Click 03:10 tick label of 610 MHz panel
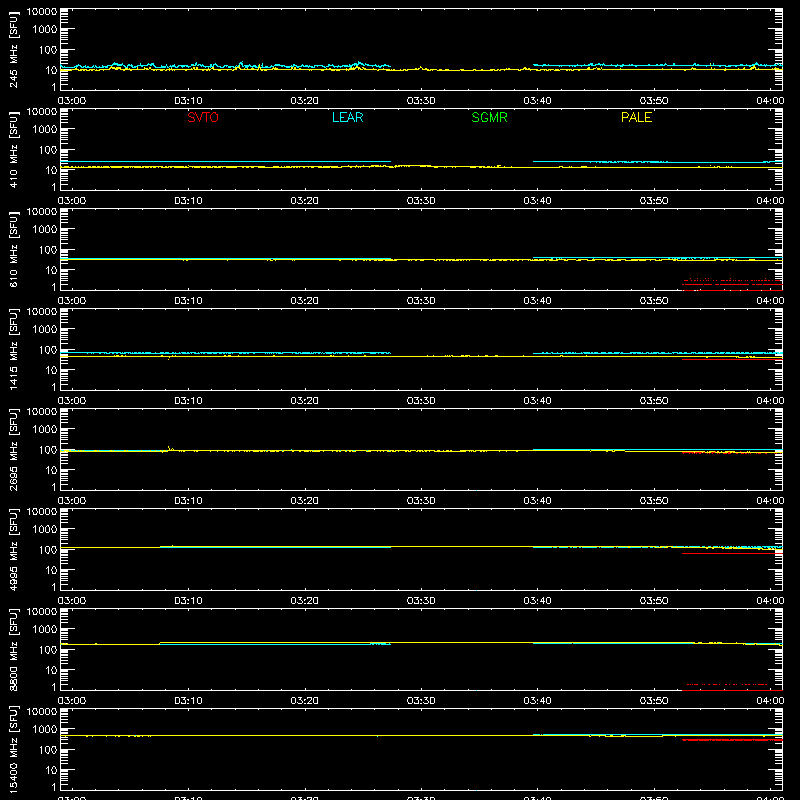This screenshot has height=800, width=800. [188, 301]
